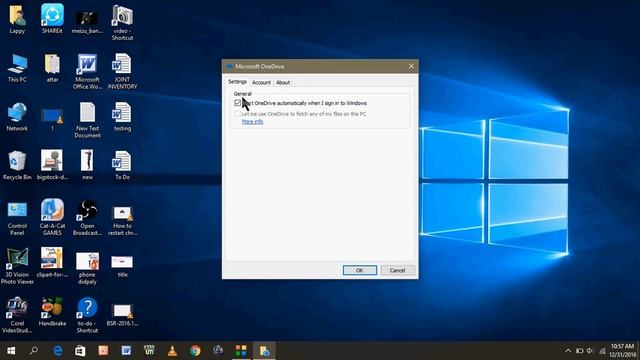Launch SHAREit from the desktop
Viewport: 640px width, 360px height.
pos(52,19)
